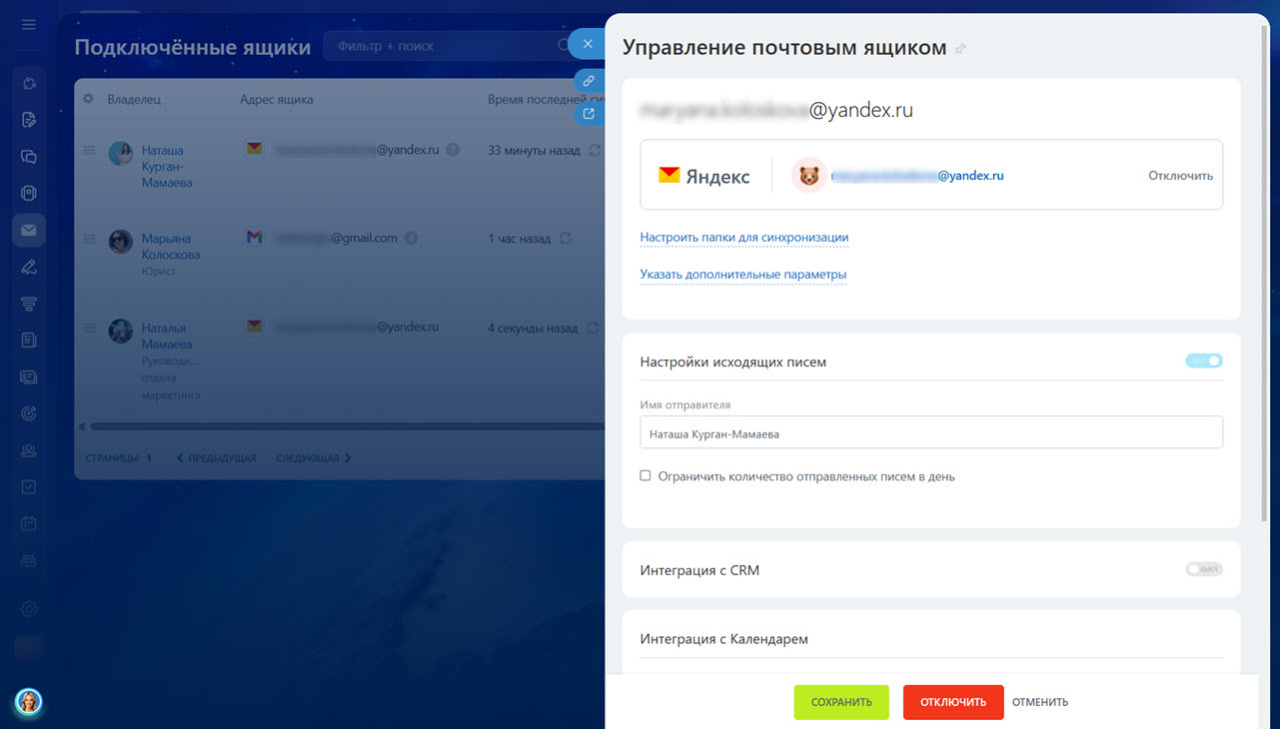Go to the previous page of mailboxes

click(217, 458)
